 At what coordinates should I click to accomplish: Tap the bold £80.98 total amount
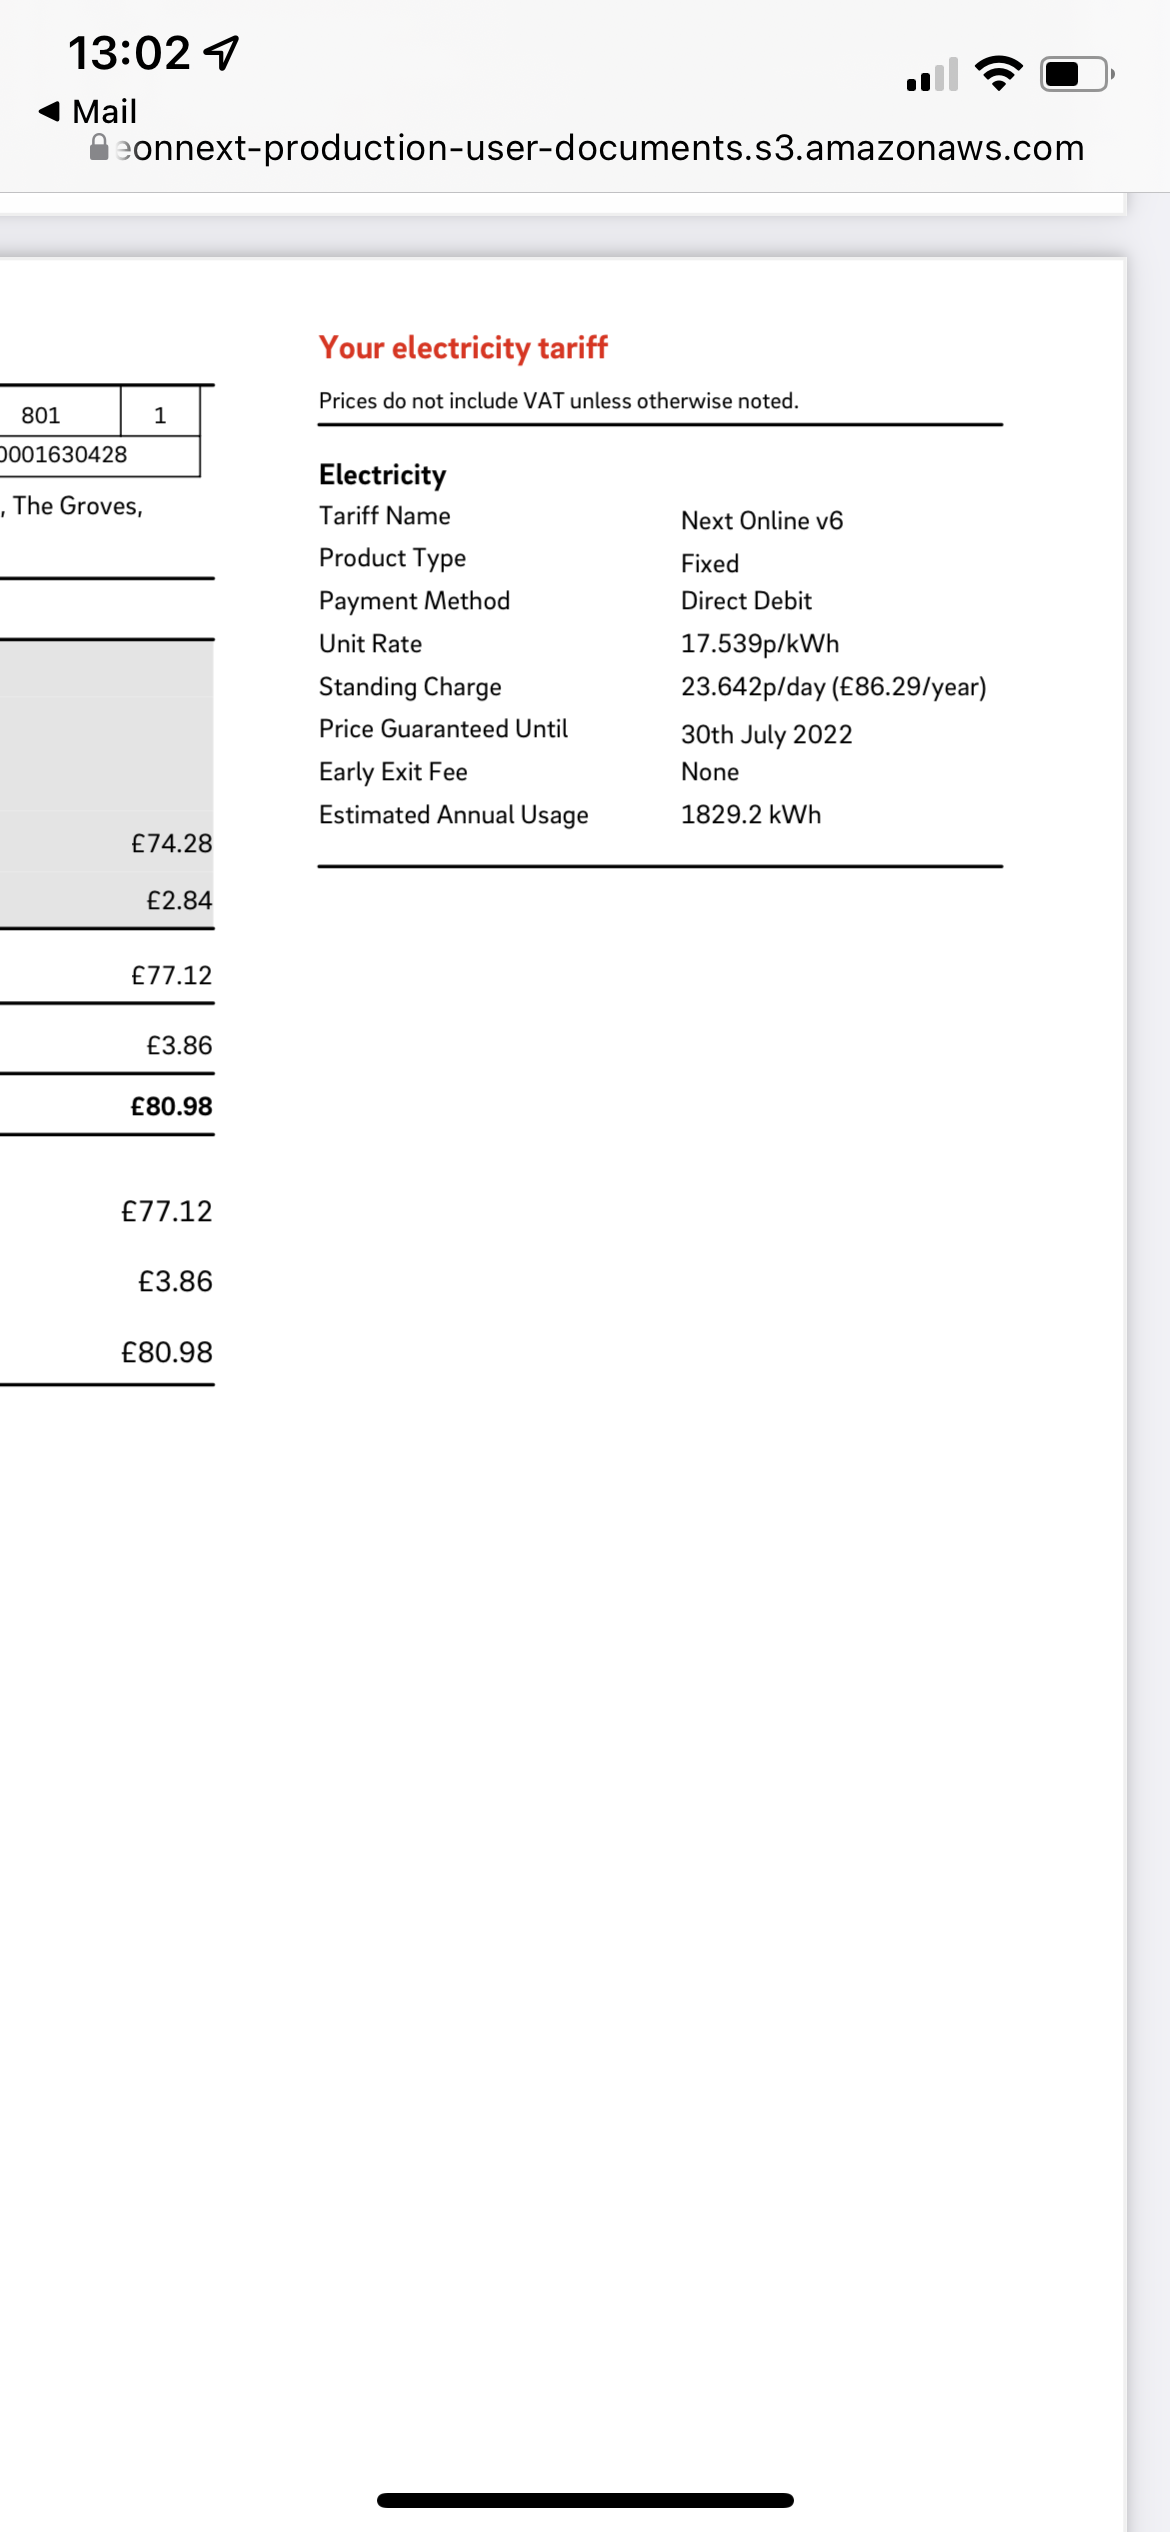[171, 1106]
